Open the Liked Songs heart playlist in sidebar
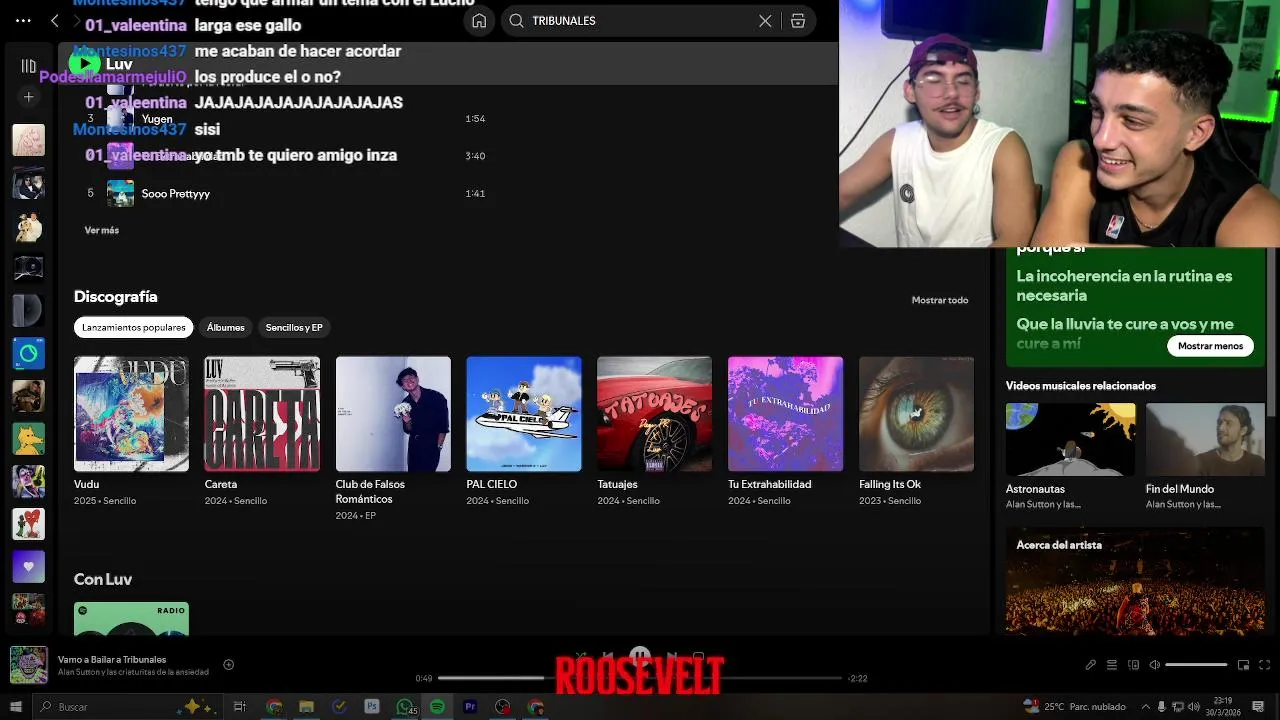The height and width of the screenshot is (720, 1280). (x=28, y=566)
